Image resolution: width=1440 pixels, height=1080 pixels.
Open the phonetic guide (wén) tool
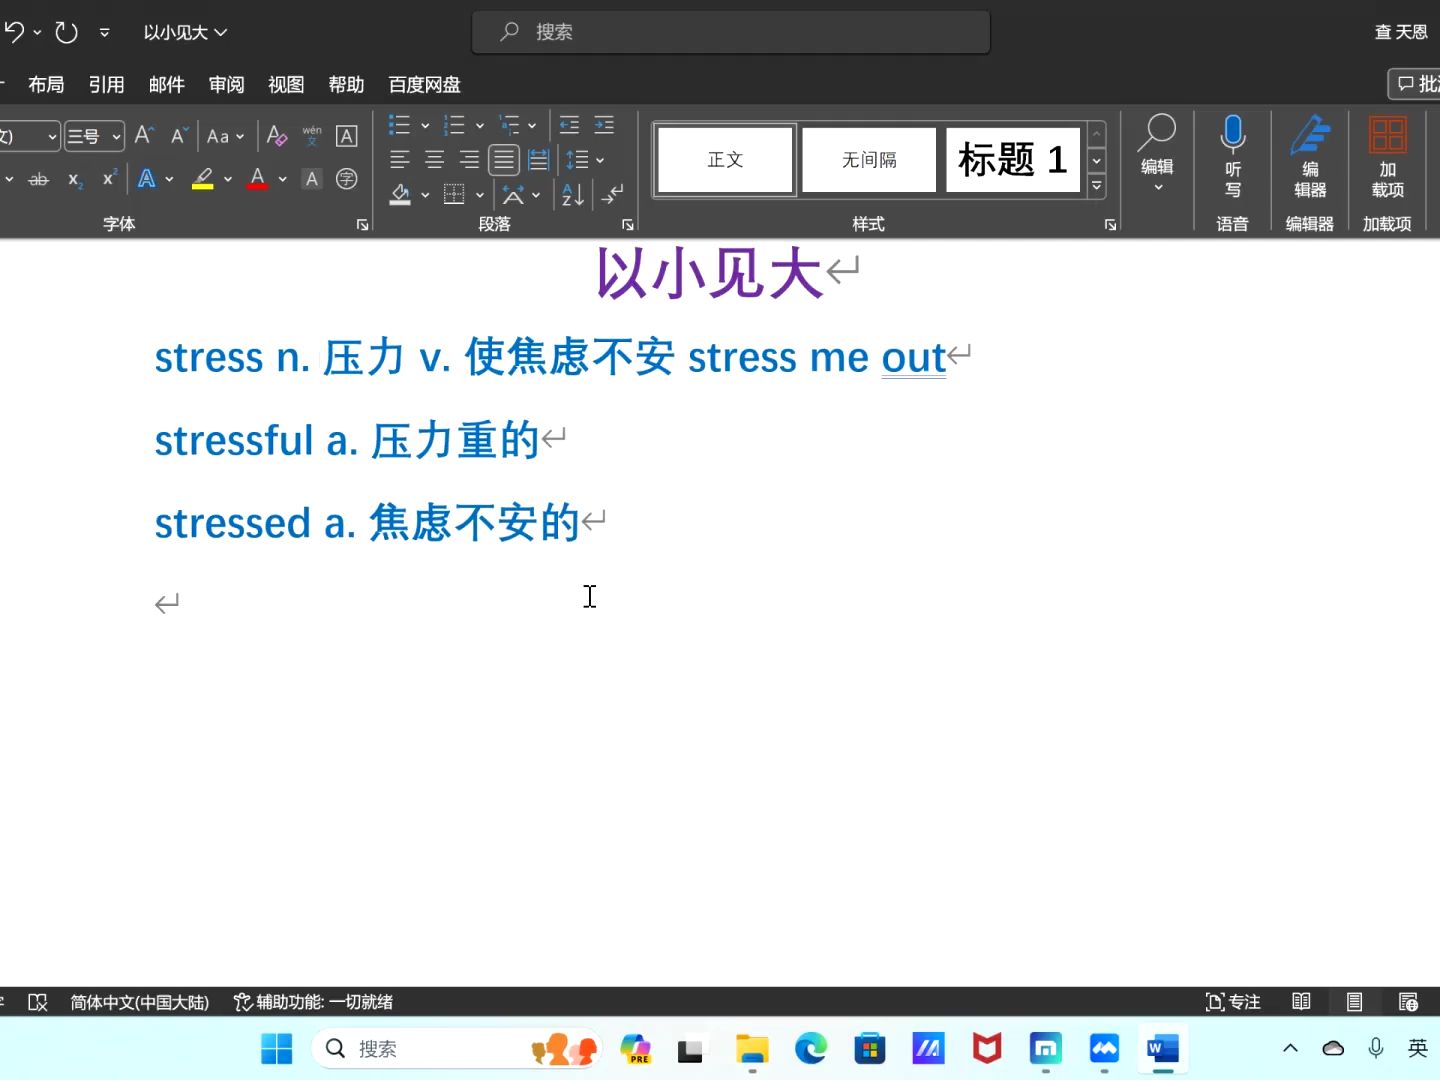point(312,135)
